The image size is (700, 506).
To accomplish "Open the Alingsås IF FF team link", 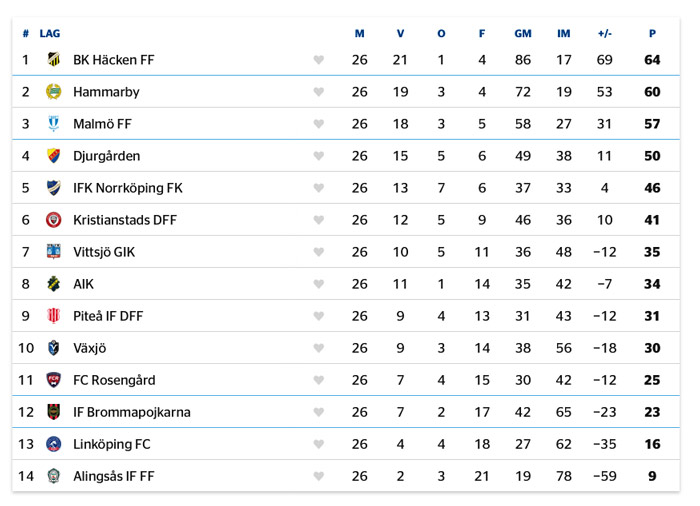I will coord(114,476).
